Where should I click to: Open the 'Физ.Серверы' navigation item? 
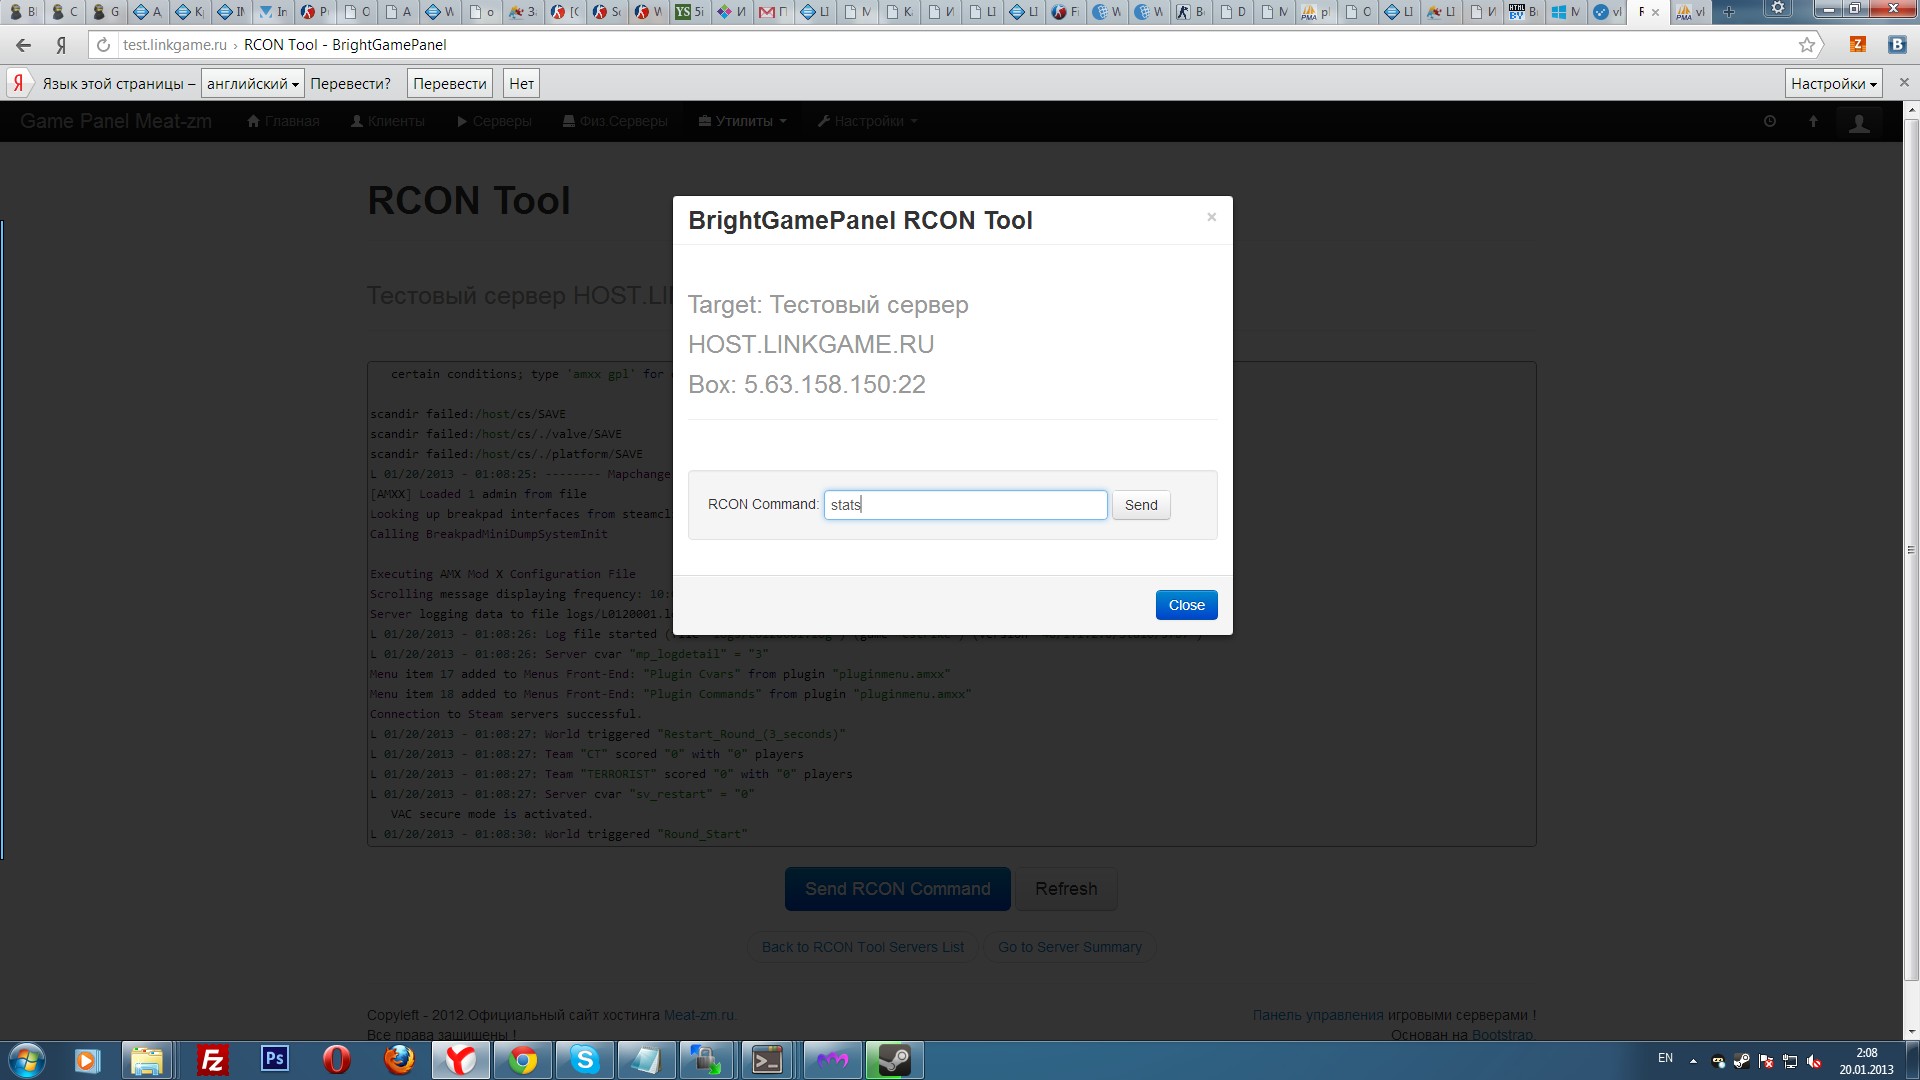615,121
